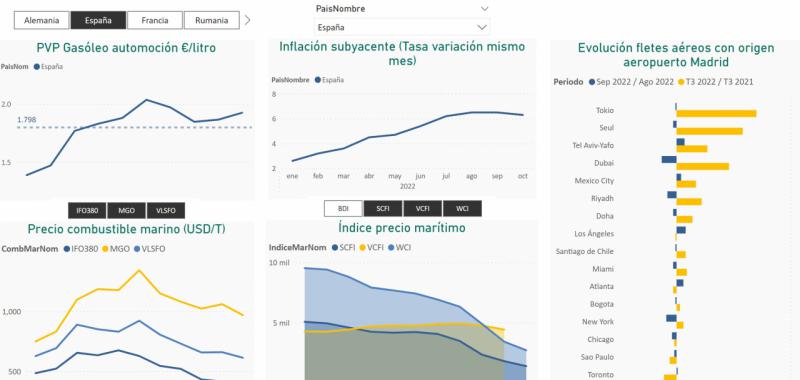The height and width of the screenshot is (380, 800).
Task: Choose Francia in the country slicer
Action: pos(155,20)
